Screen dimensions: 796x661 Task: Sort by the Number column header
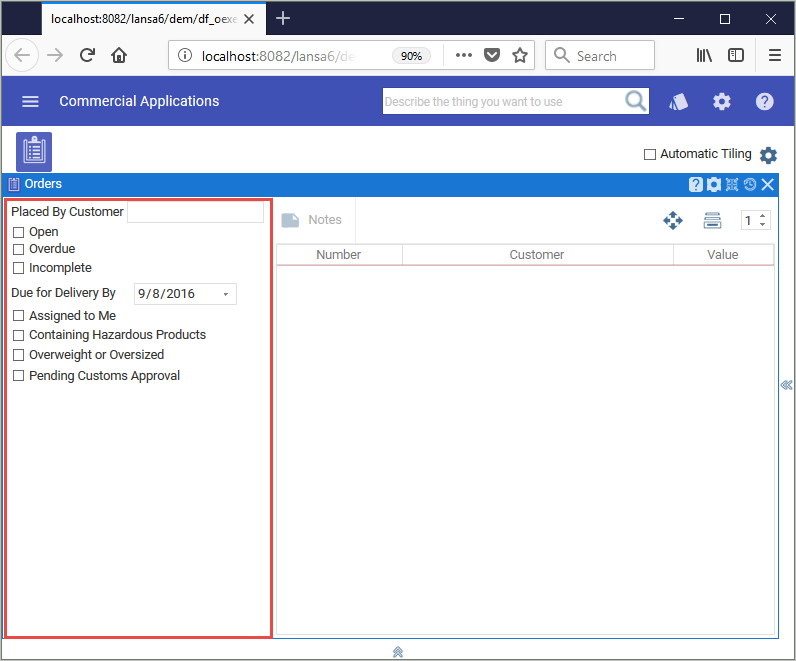(339, 255)
